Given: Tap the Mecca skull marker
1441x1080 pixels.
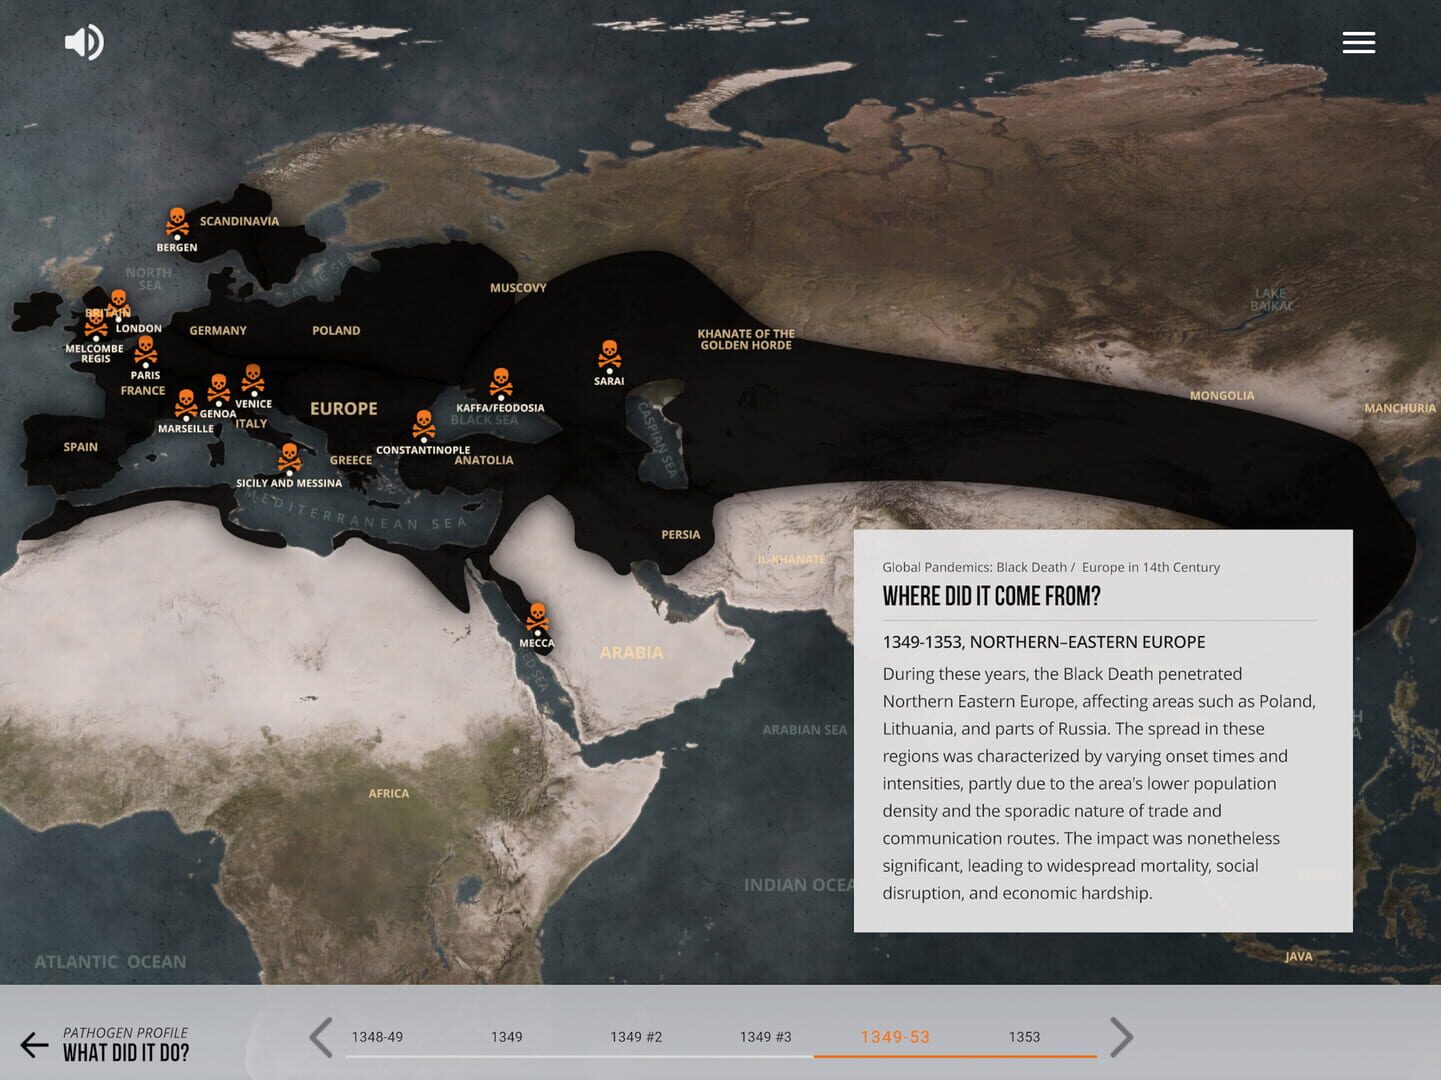Looking at the screenshot, I should pos(537,618).
